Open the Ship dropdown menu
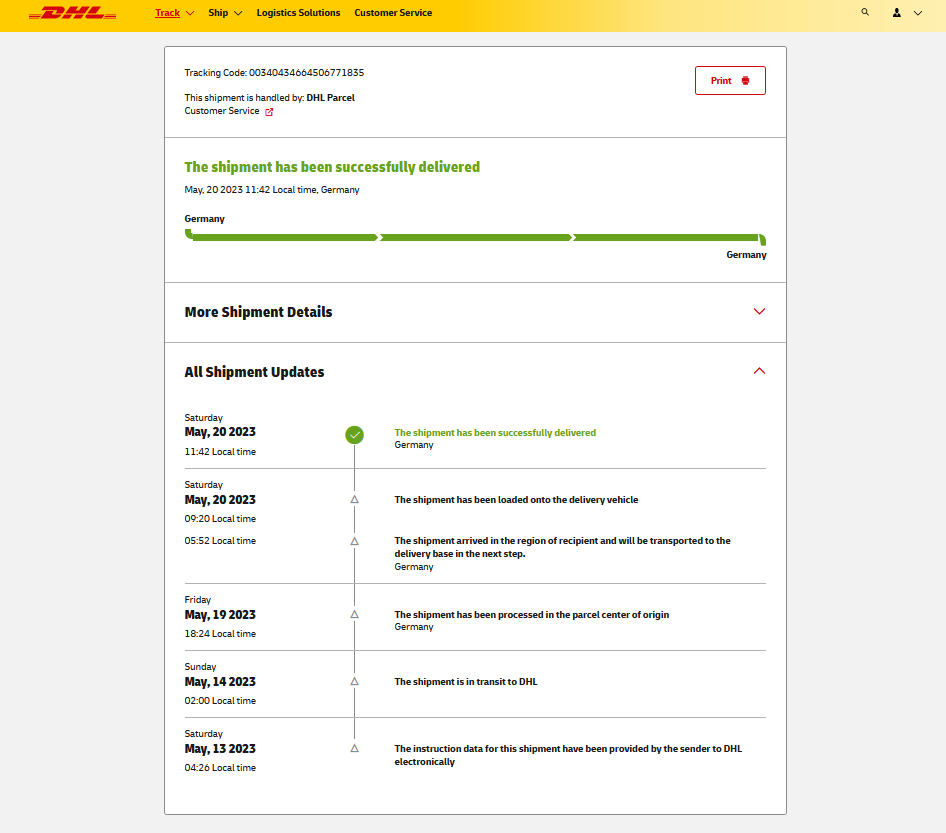The height and width of the screenshot is (833, 946). 225,13
